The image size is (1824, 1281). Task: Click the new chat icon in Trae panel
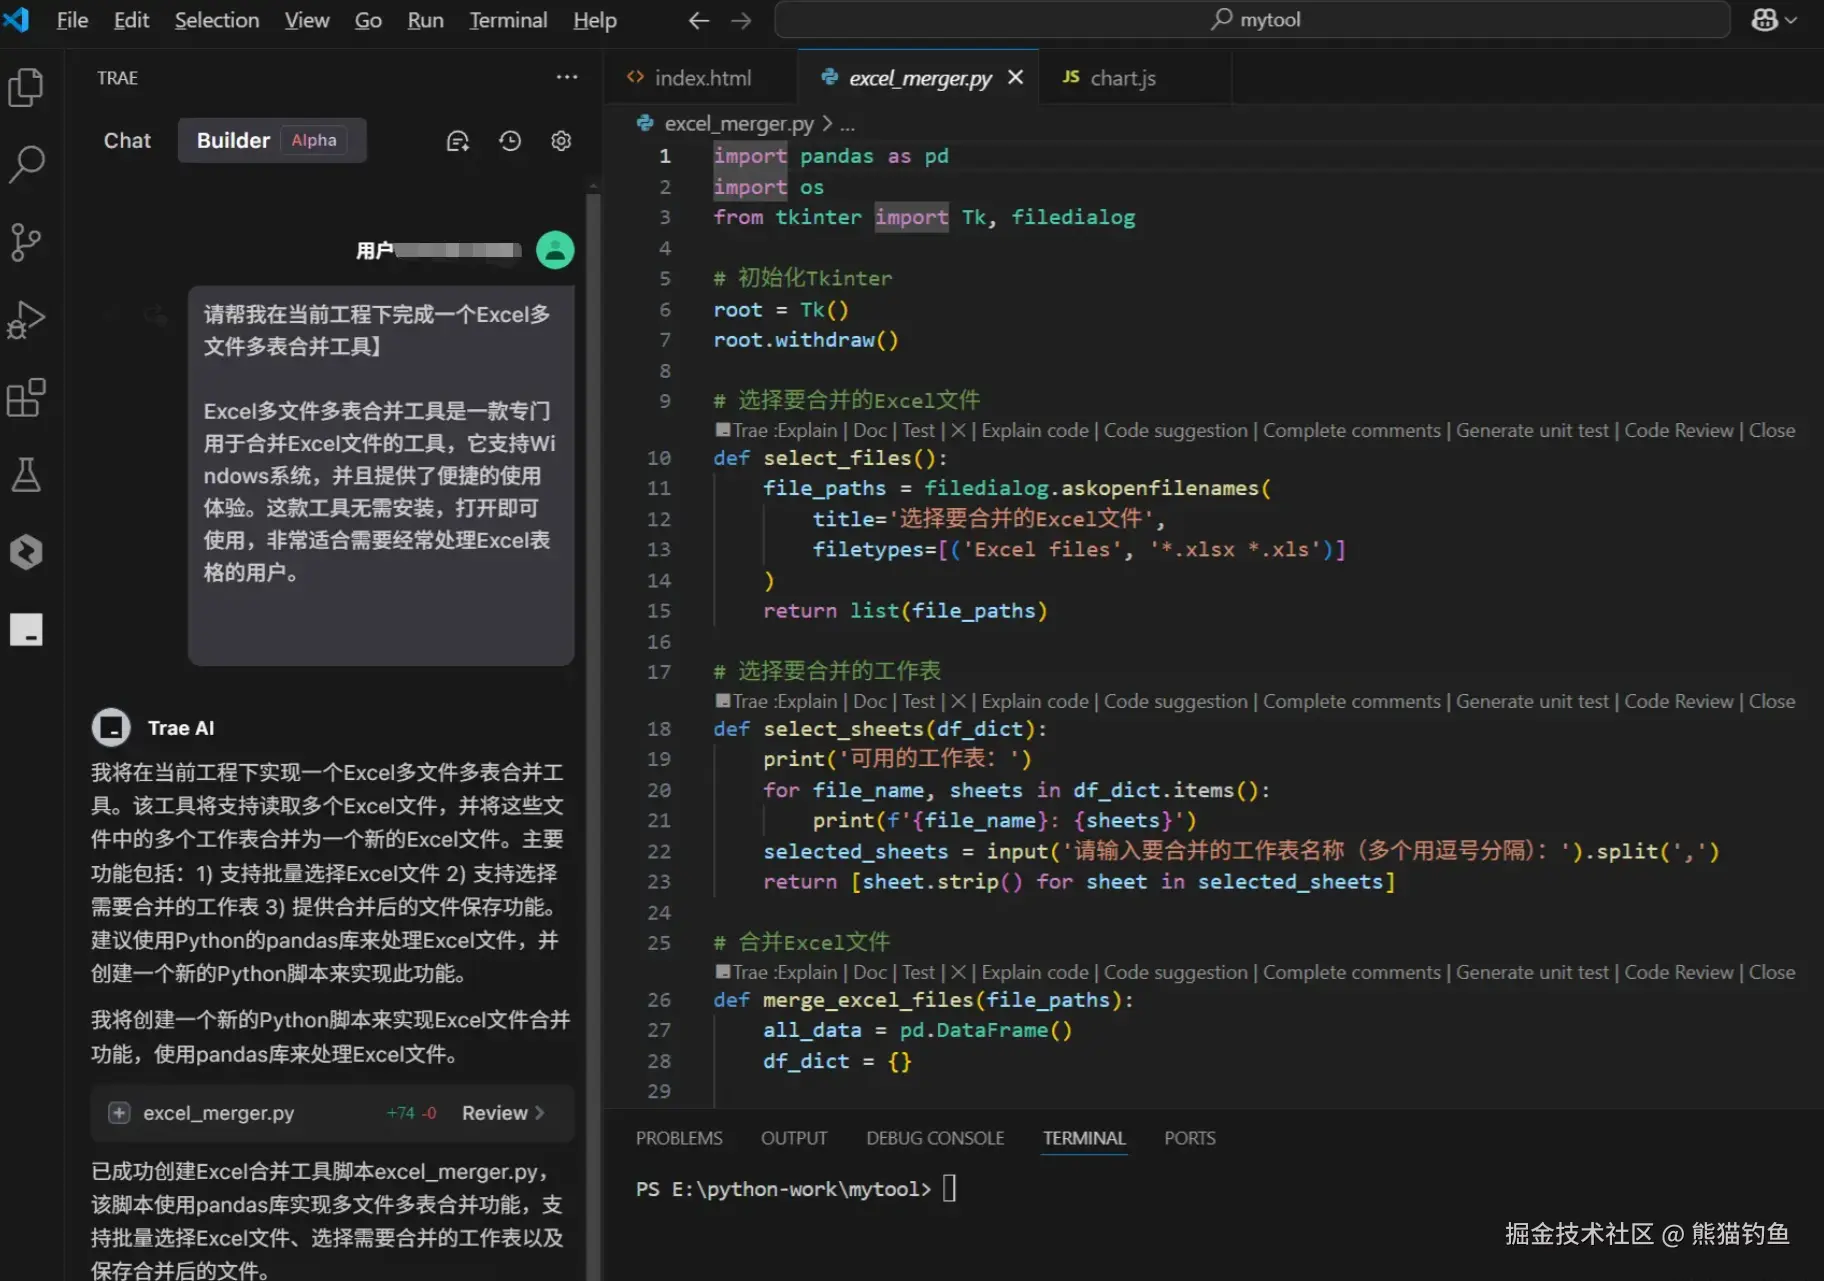[458, 141]
